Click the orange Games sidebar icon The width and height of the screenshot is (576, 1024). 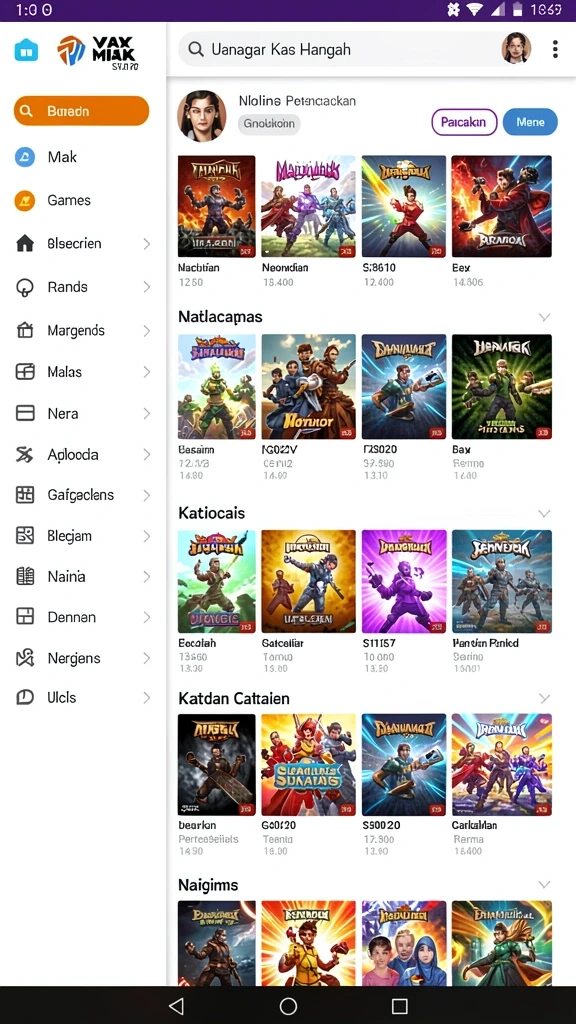[25, 200]
